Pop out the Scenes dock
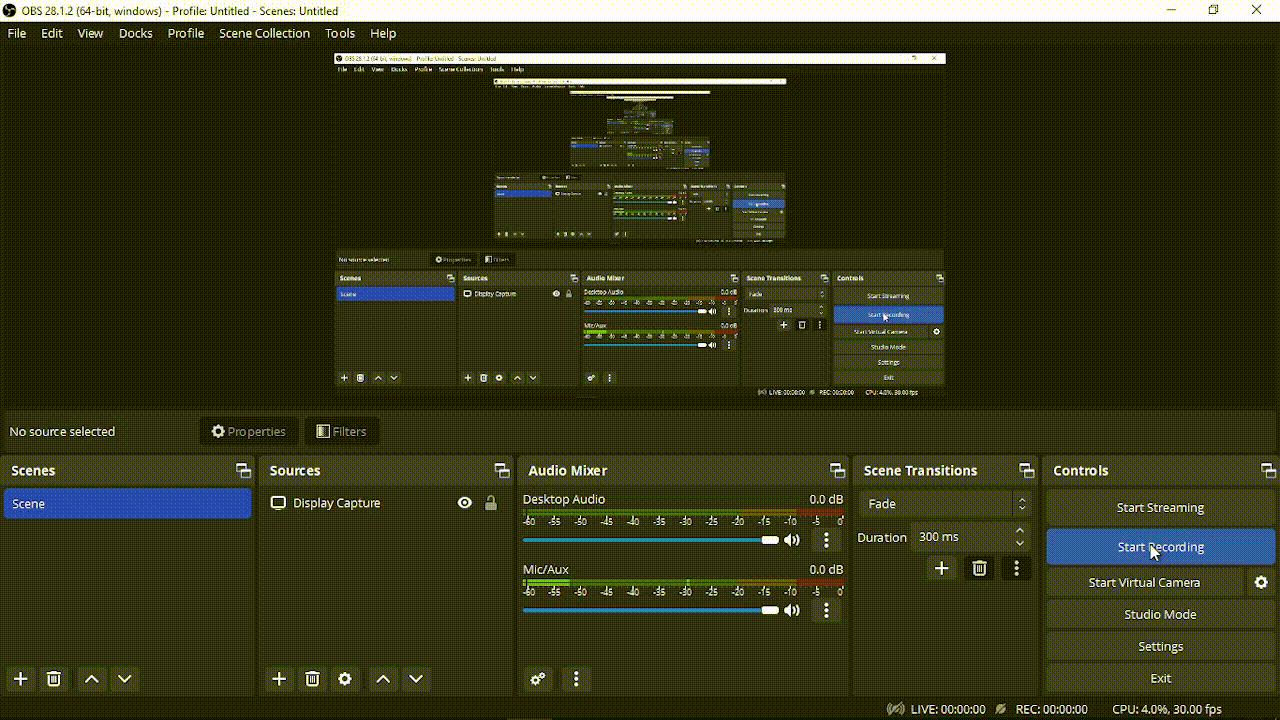The width and height of the screenshot is (1280, 720). [x=243, y=470]
